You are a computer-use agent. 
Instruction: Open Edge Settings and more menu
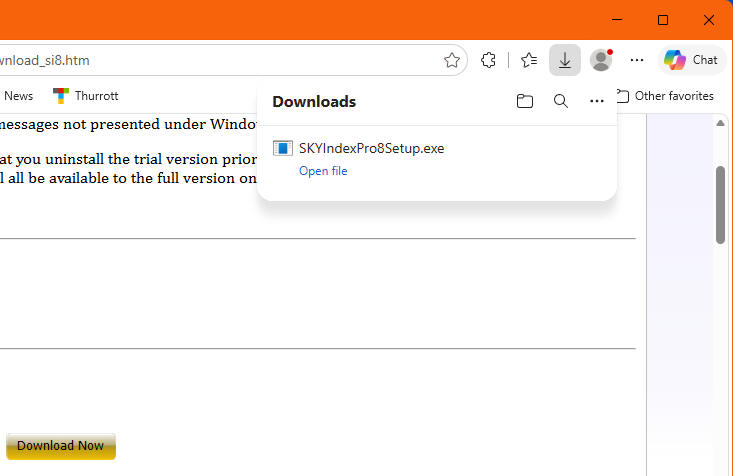(637, 60)
